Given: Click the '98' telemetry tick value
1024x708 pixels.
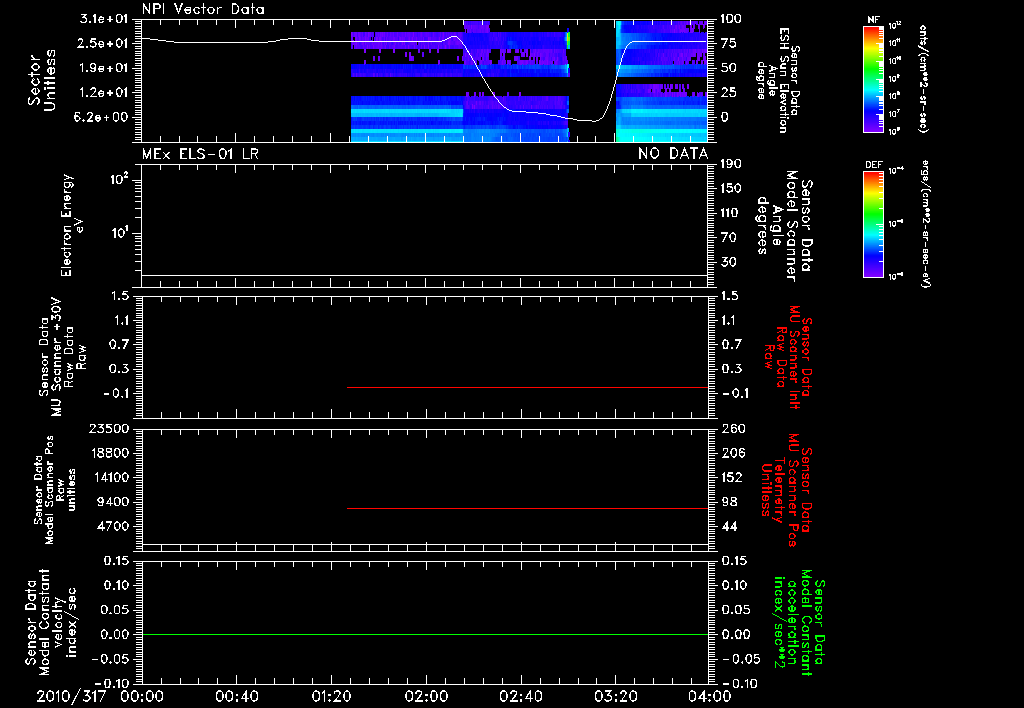Looking at the screenshot, I should click(x=729, y=502).
